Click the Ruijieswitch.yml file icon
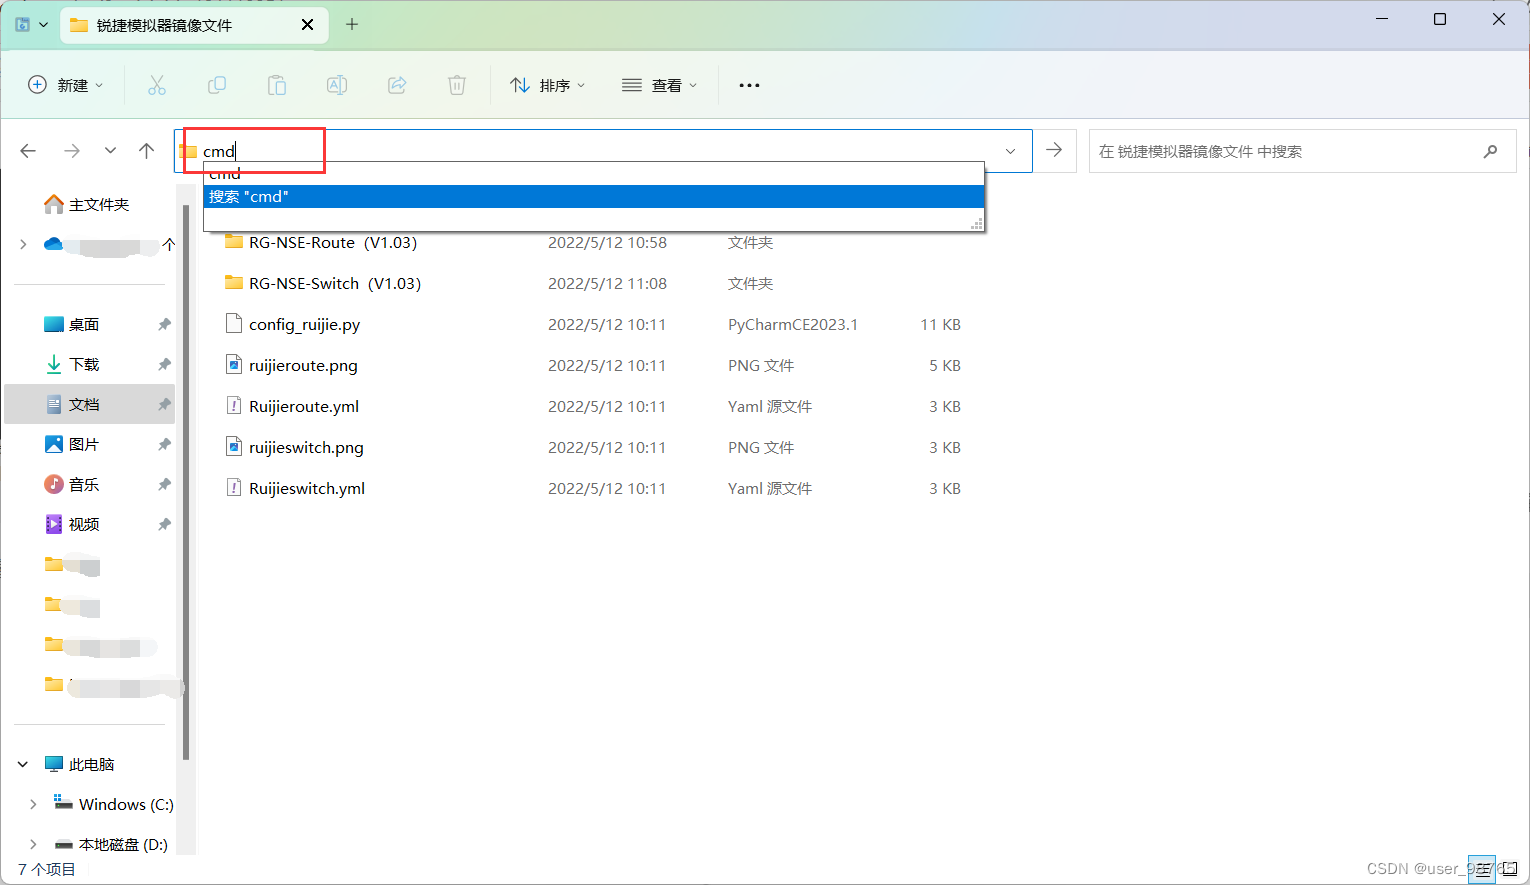This screenshot has width=1530, height=885. coord(234,488)
